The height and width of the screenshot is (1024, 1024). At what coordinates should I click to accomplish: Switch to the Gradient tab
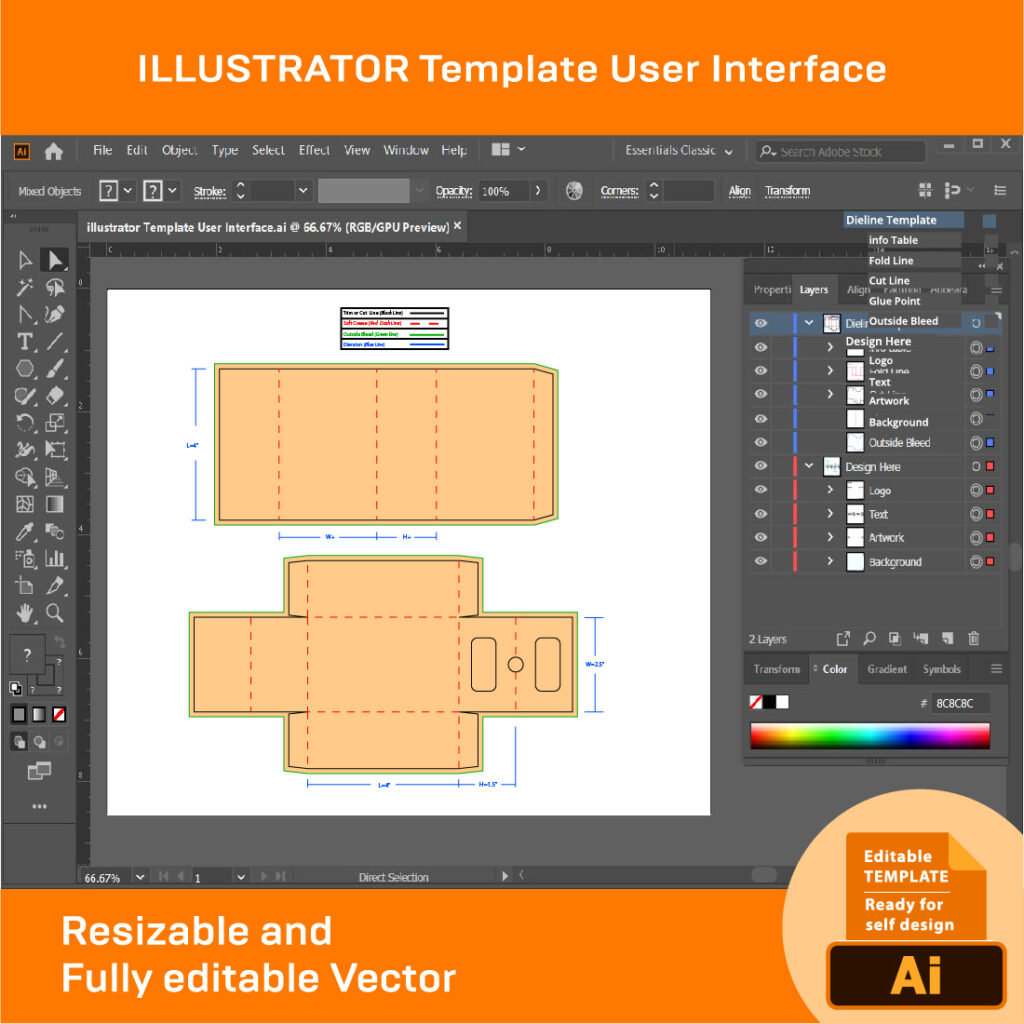(x=887, y=669)
